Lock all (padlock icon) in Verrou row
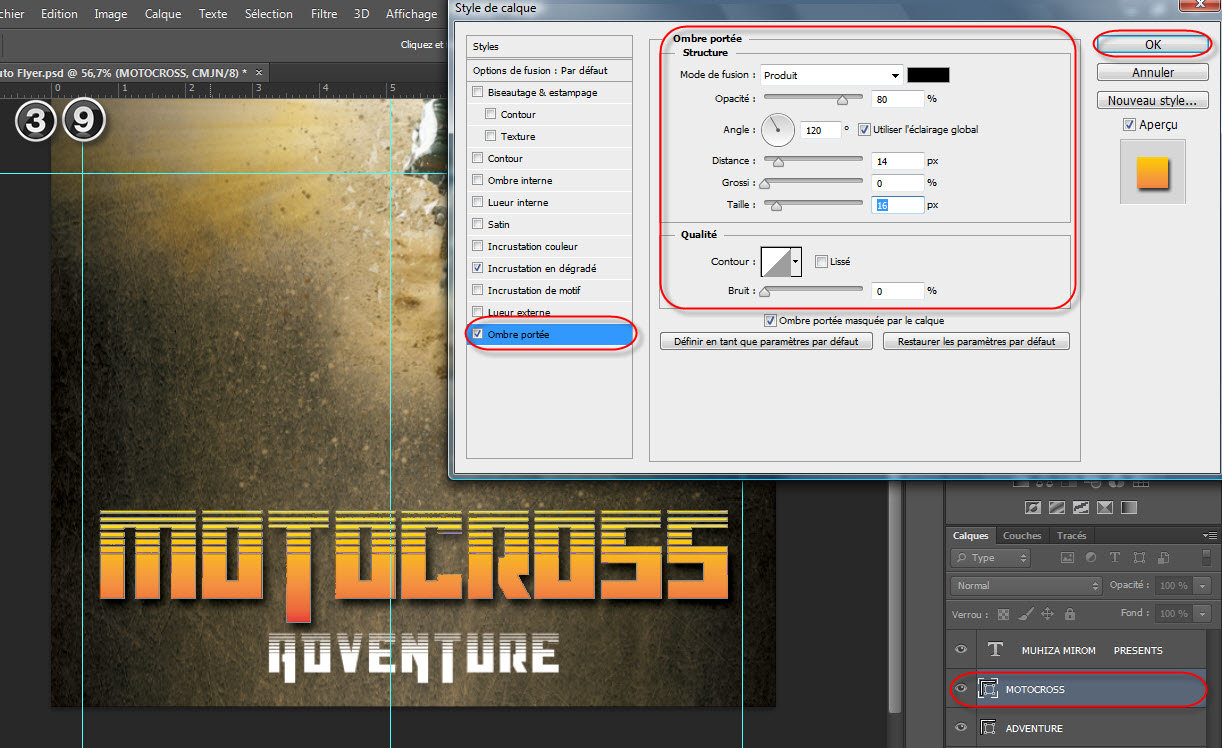1222x748 pixels. 1070,614
